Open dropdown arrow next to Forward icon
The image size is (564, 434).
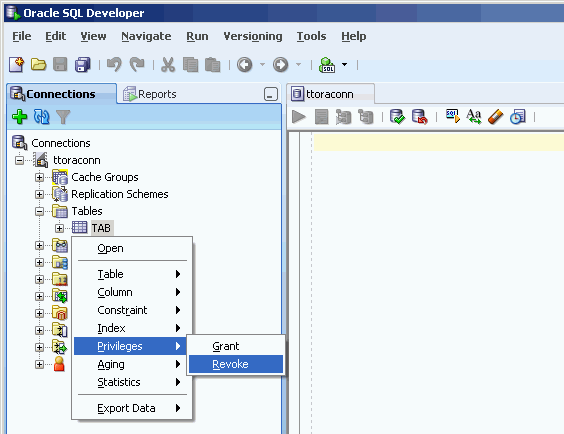298,65
